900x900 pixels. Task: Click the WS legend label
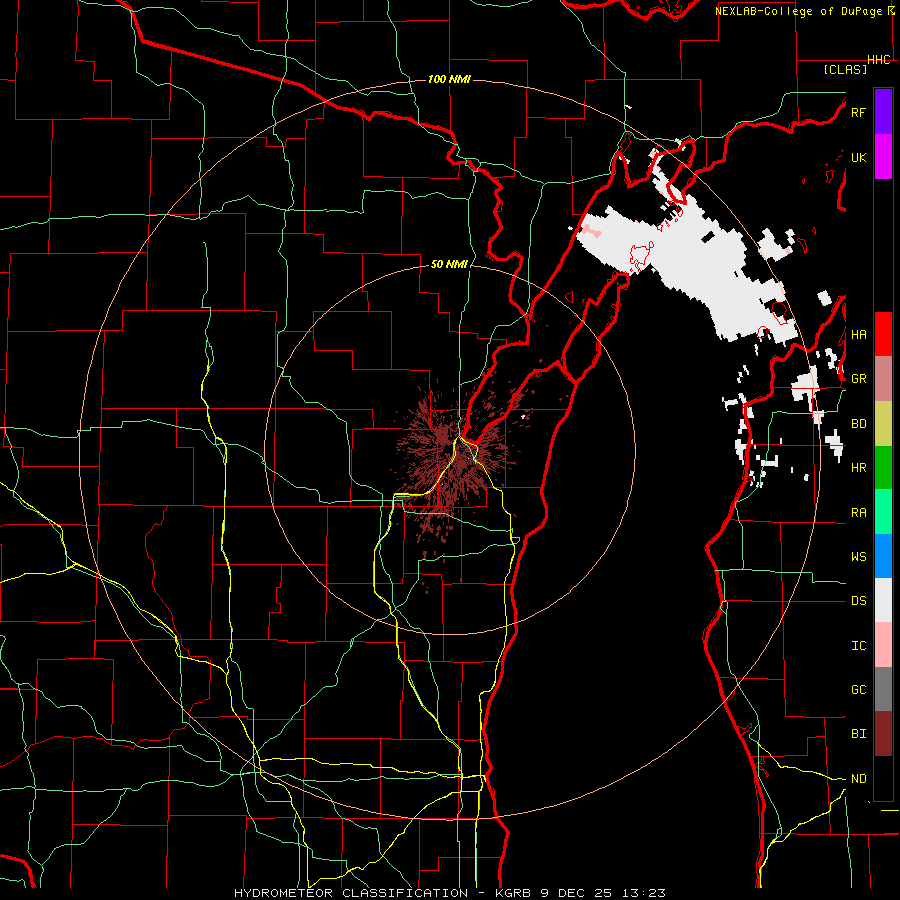(x=858, y=557)
